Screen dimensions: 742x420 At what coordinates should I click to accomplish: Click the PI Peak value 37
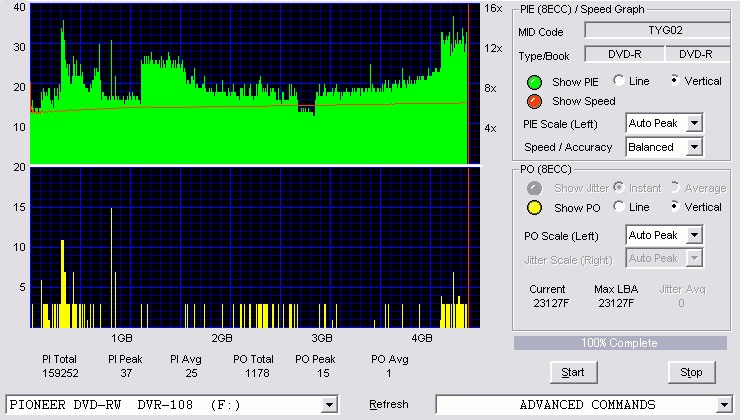coord(126,373)
